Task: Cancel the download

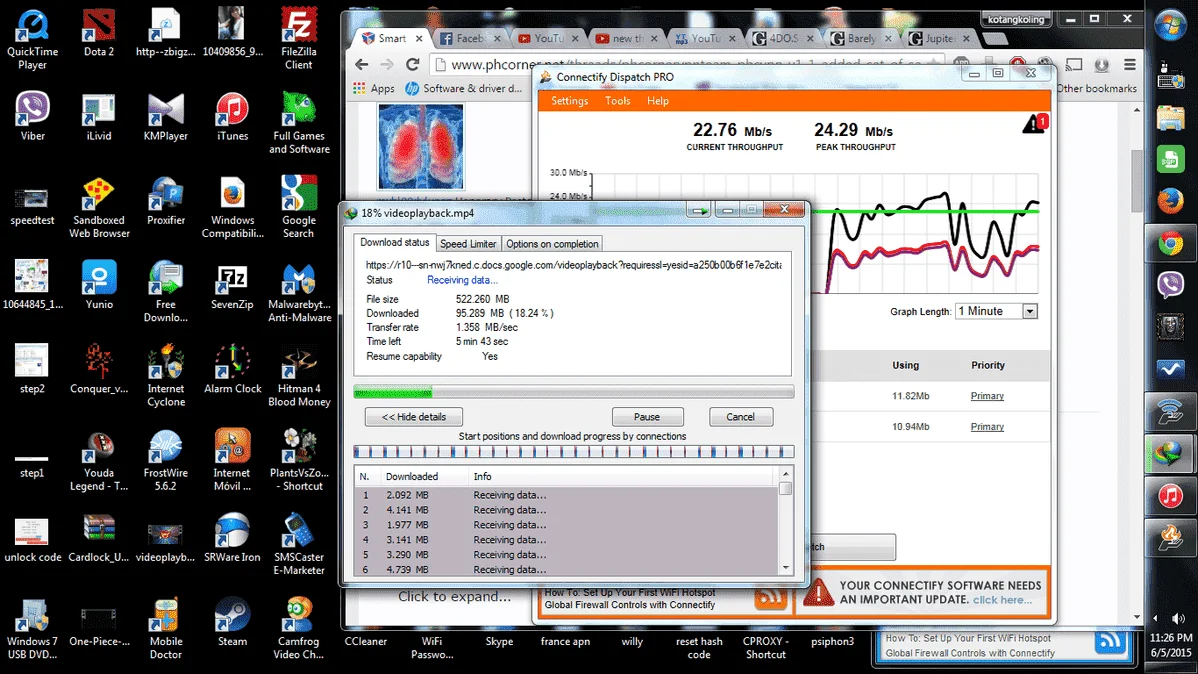Action: coord(740,416)
